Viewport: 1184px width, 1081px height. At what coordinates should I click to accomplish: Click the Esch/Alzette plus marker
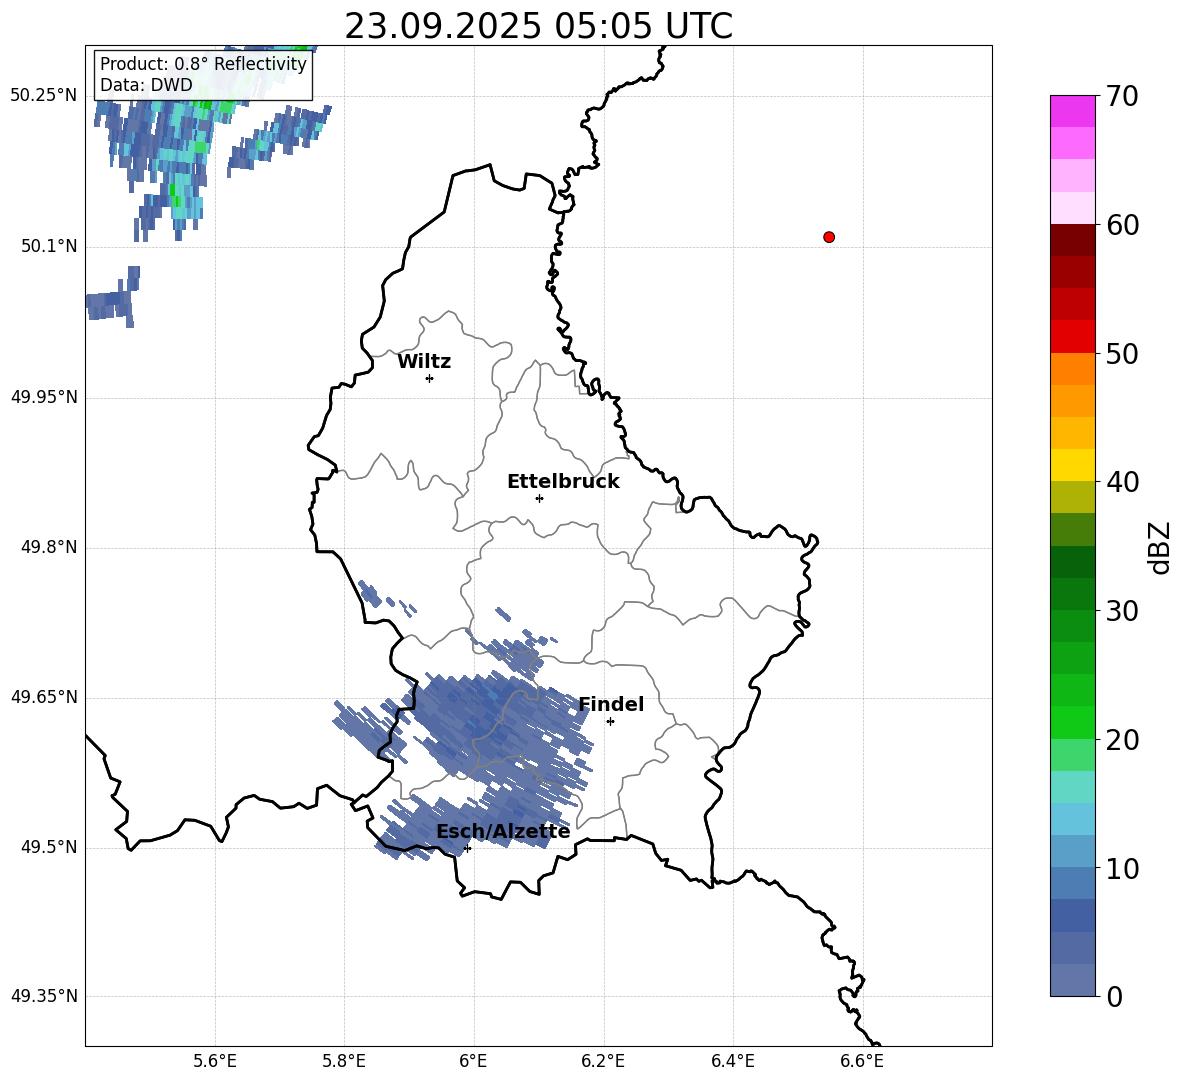(x=467, y=848)
